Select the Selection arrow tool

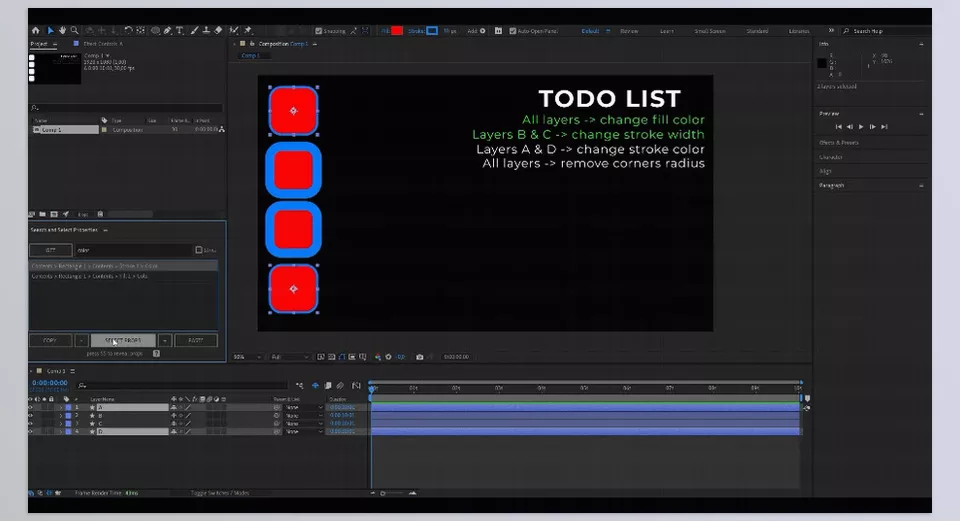[51, 31]
